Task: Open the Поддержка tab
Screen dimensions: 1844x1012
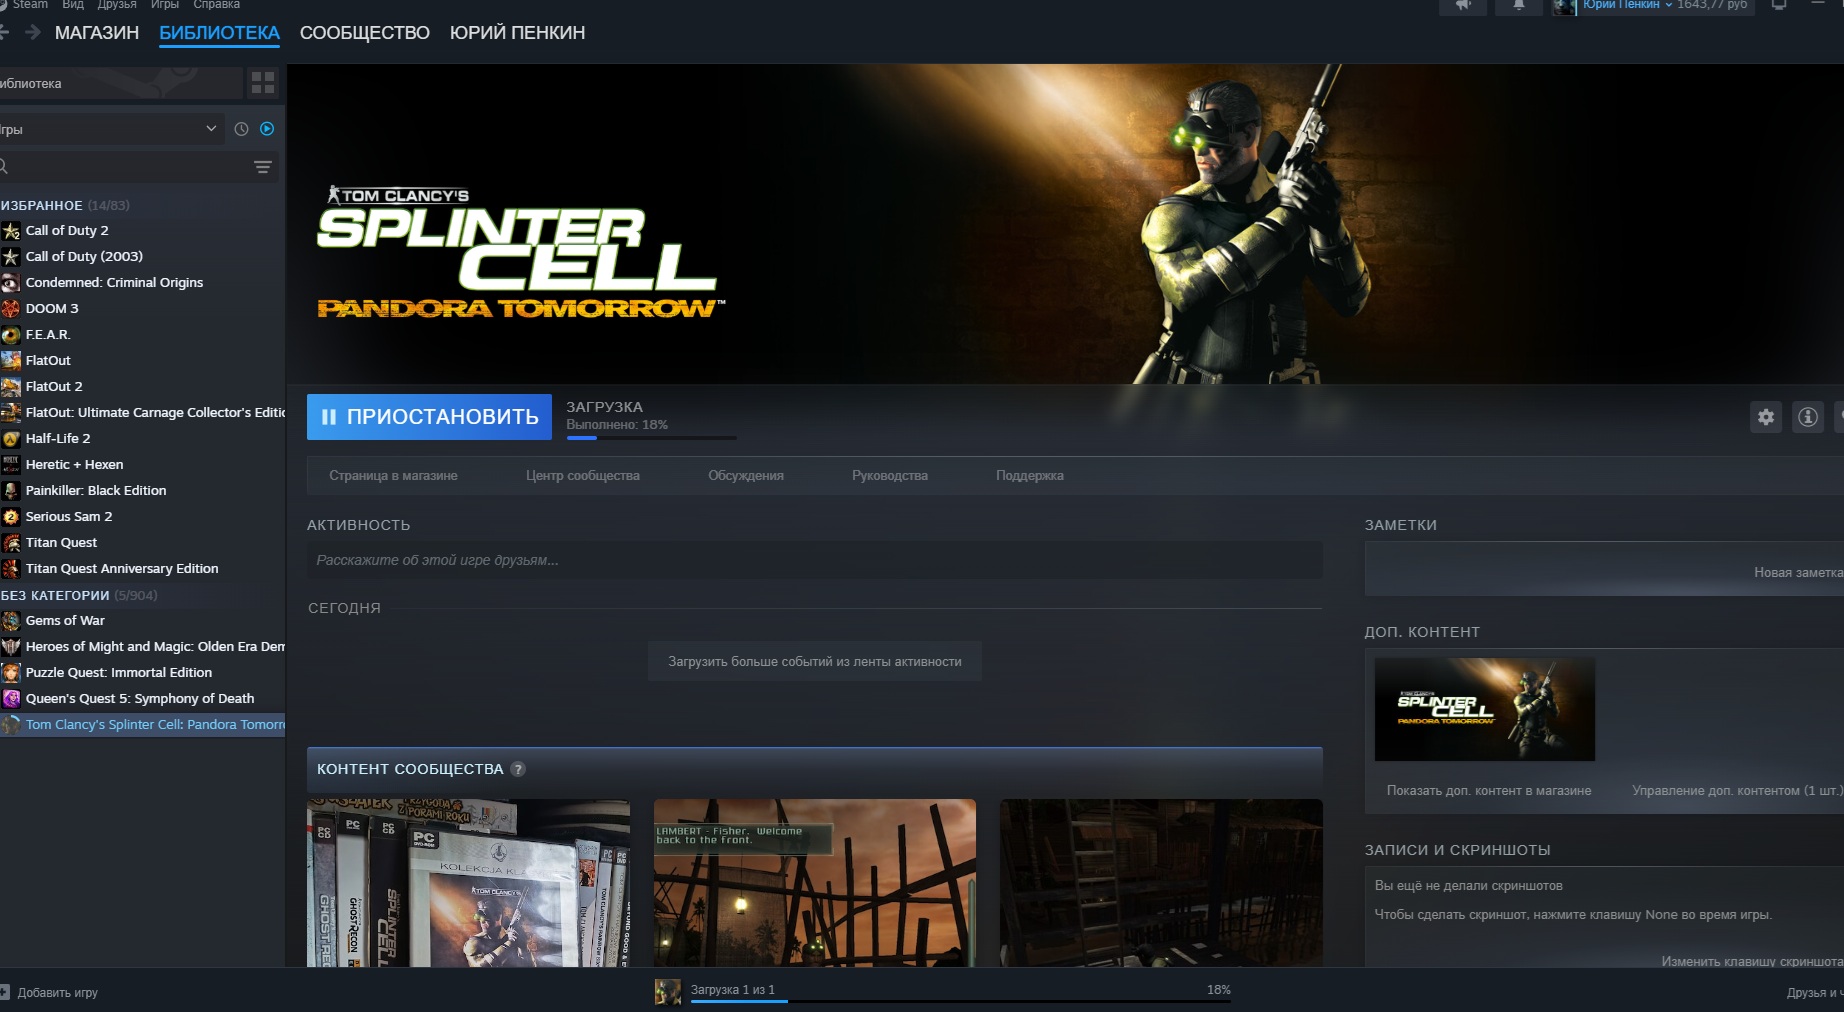Action: pos(1030,476)
